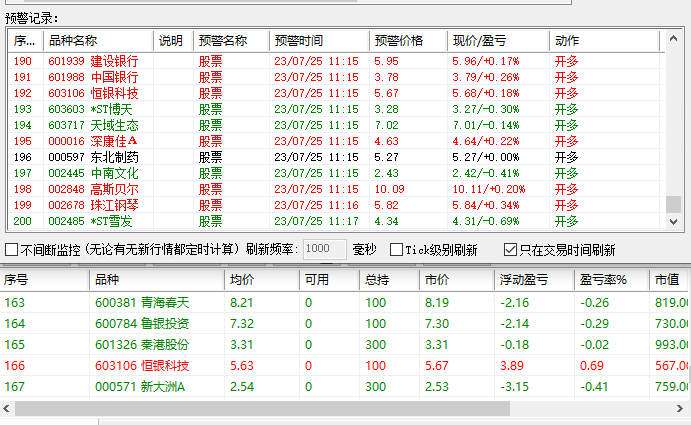Viewport: 691px width, 425px height.
Task: Click the 总持 column header
Action: click(x=389, y=280)
